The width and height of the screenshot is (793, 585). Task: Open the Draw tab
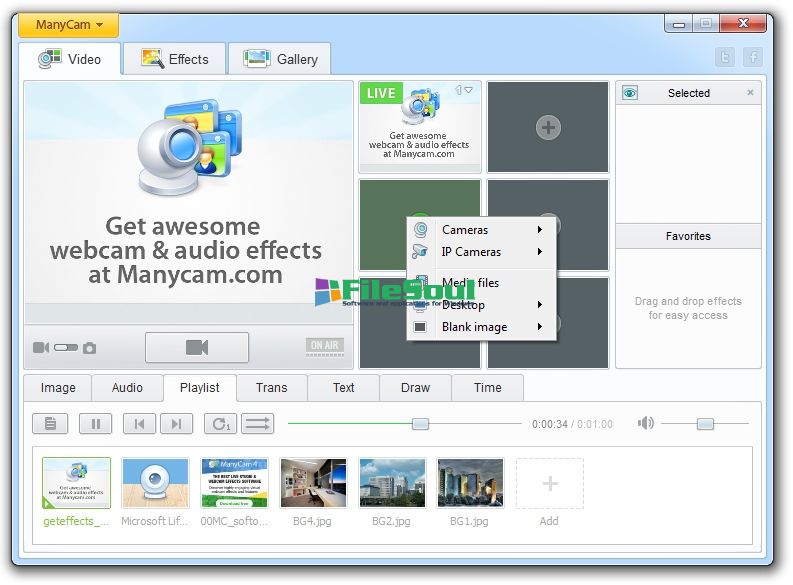coord(415,388)
